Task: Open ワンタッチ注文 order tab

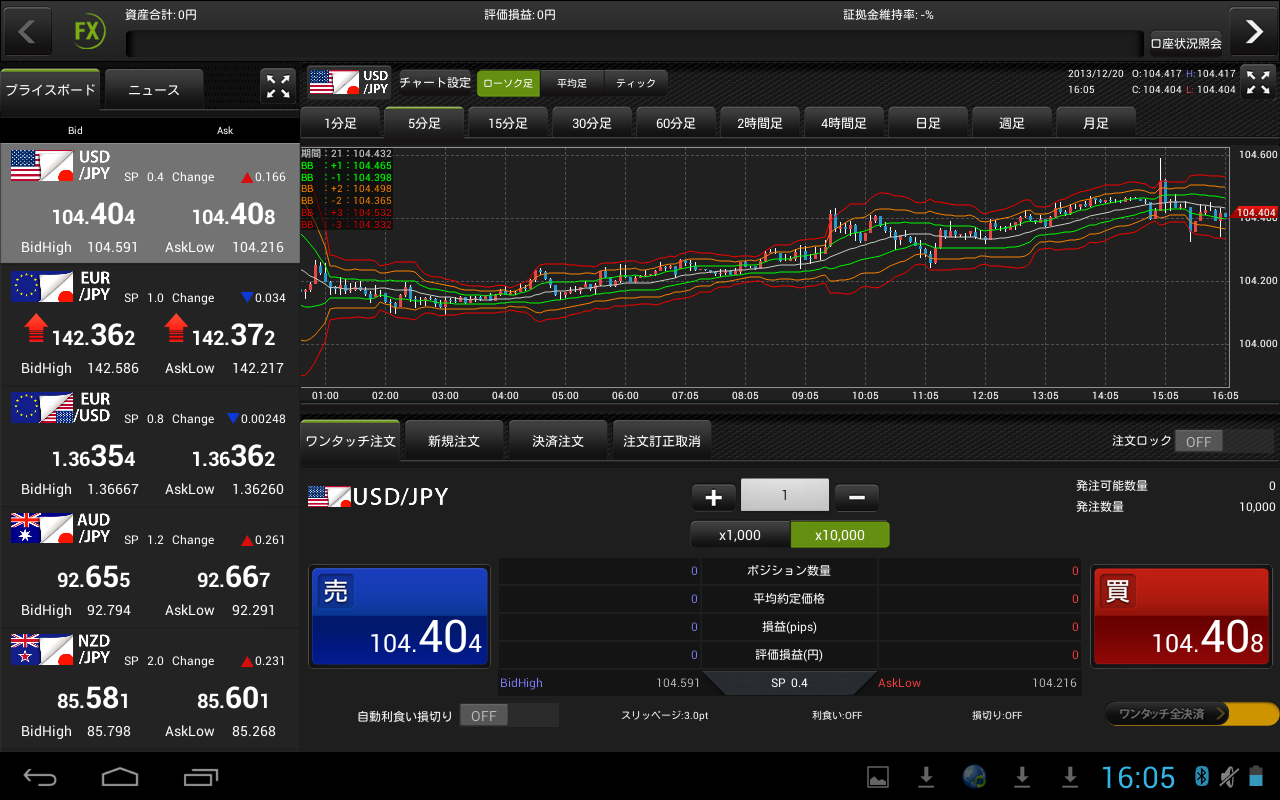Action: tap(350, 441)
